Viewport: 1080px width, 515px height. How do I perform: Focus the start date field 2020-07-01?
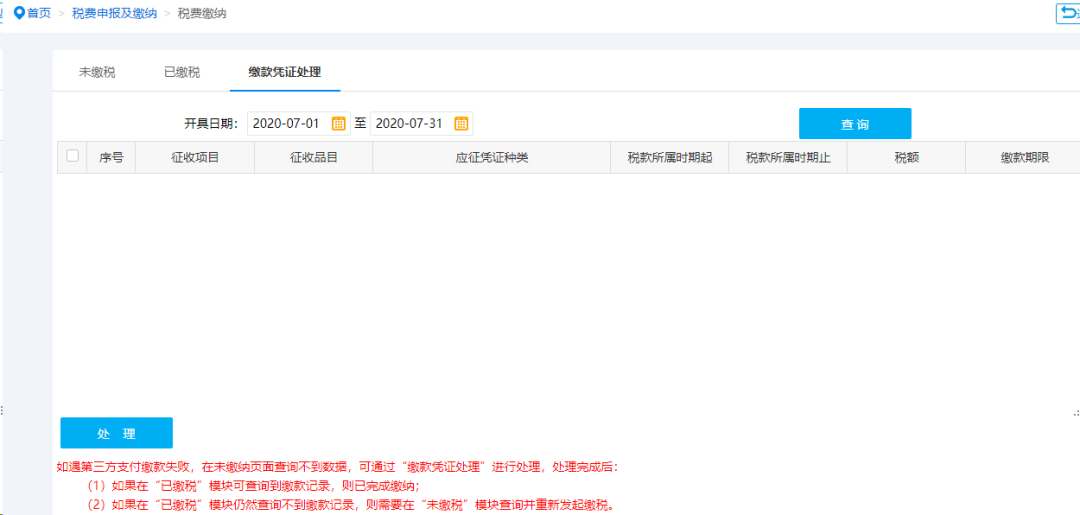click(287, 124)
